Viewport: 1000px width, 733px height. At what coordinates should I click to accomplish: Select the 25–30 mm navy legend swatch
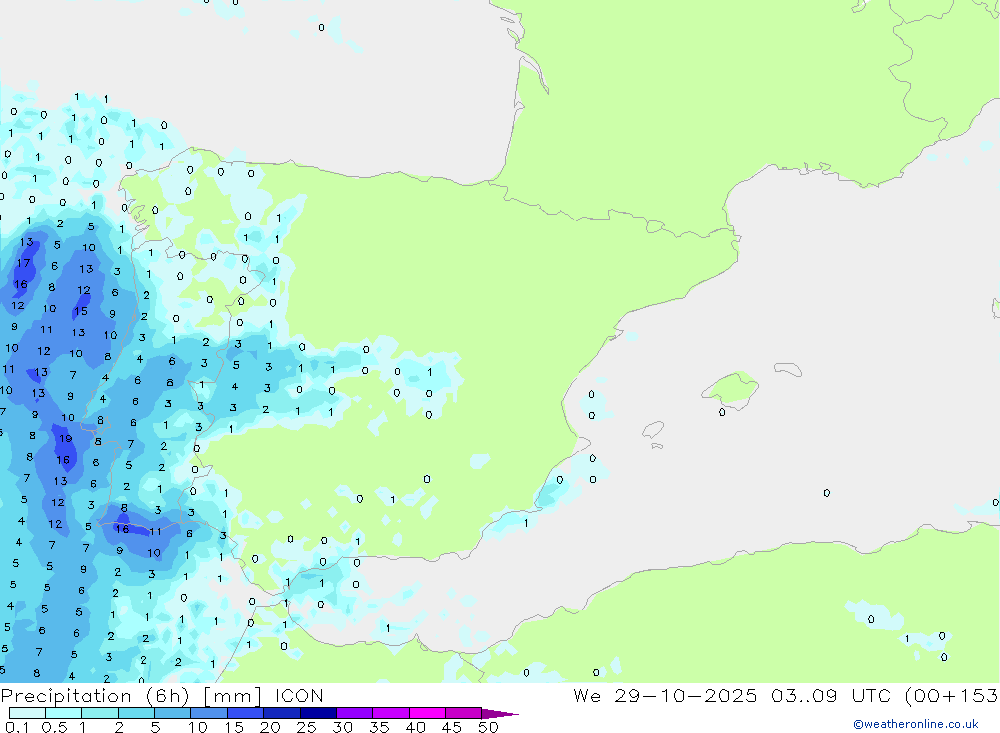click(318, 713)
